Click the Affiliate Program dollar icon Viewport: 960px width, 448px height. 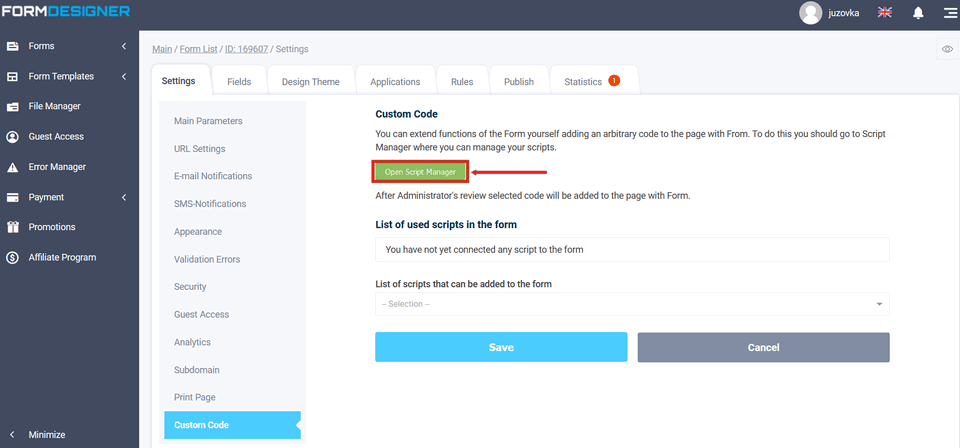pyautogui.click(x=13, y=258)
